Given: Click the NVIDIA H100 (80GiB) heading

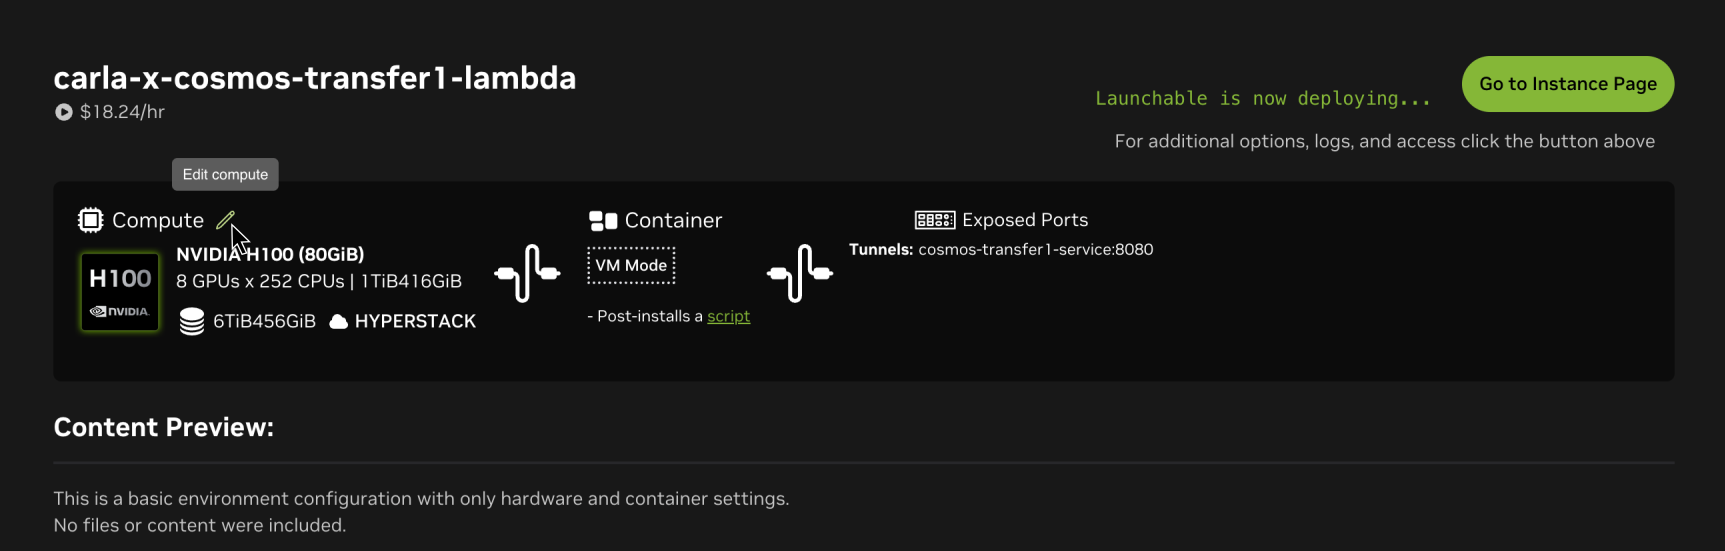Looking at the screenshot, I should [270, 254].
